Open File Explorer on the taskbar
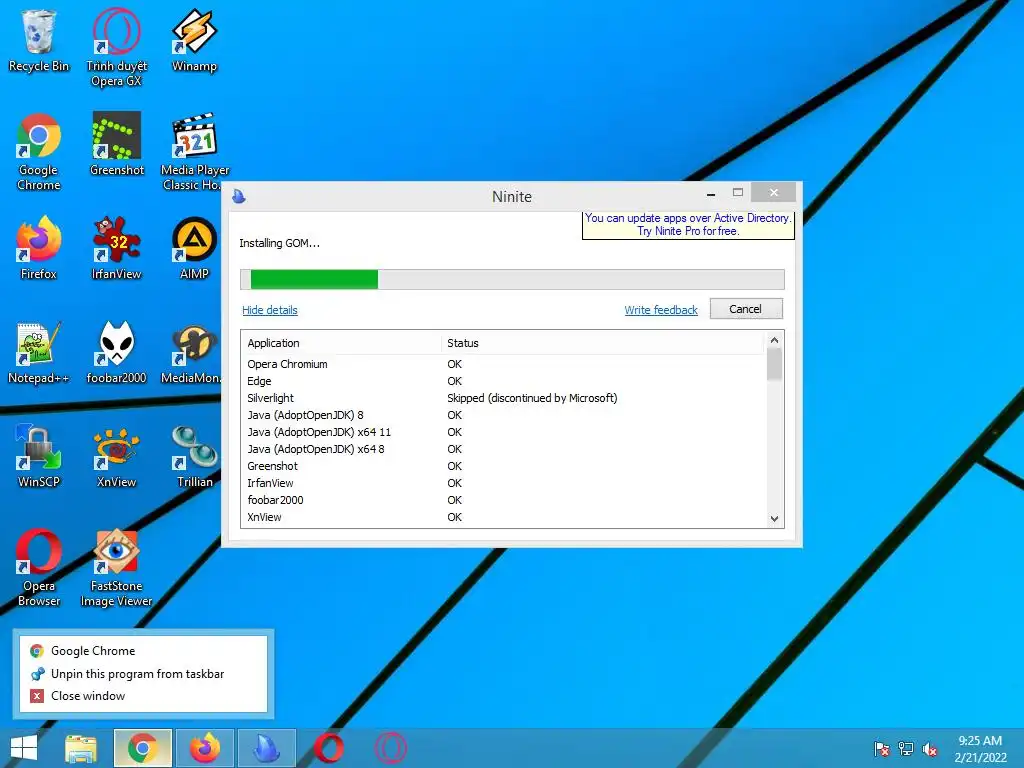Image resolution: width=1024 pixels, height=768 pixels. coord(81,748)
